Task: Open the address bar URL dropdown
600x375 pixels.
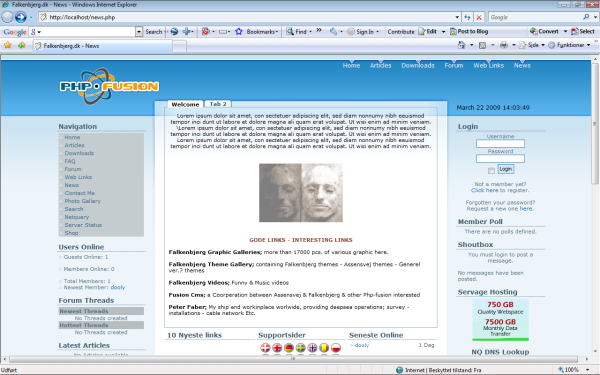Action: click(457, 17)
